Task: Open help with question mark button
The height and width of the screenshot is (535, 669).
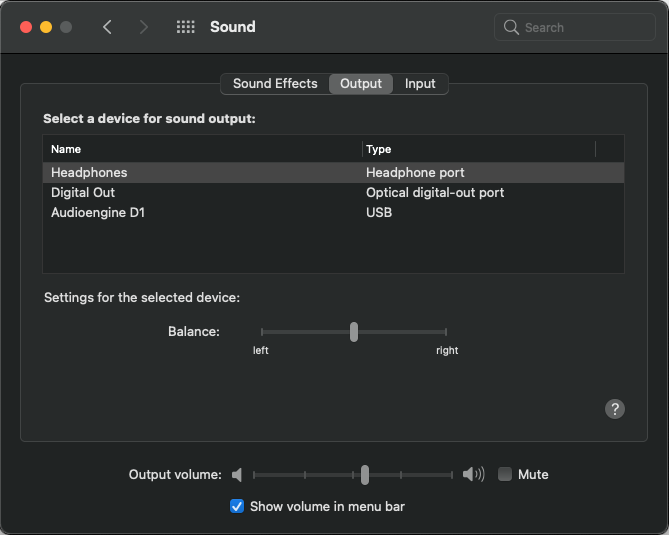Action: tap(615, 409)
